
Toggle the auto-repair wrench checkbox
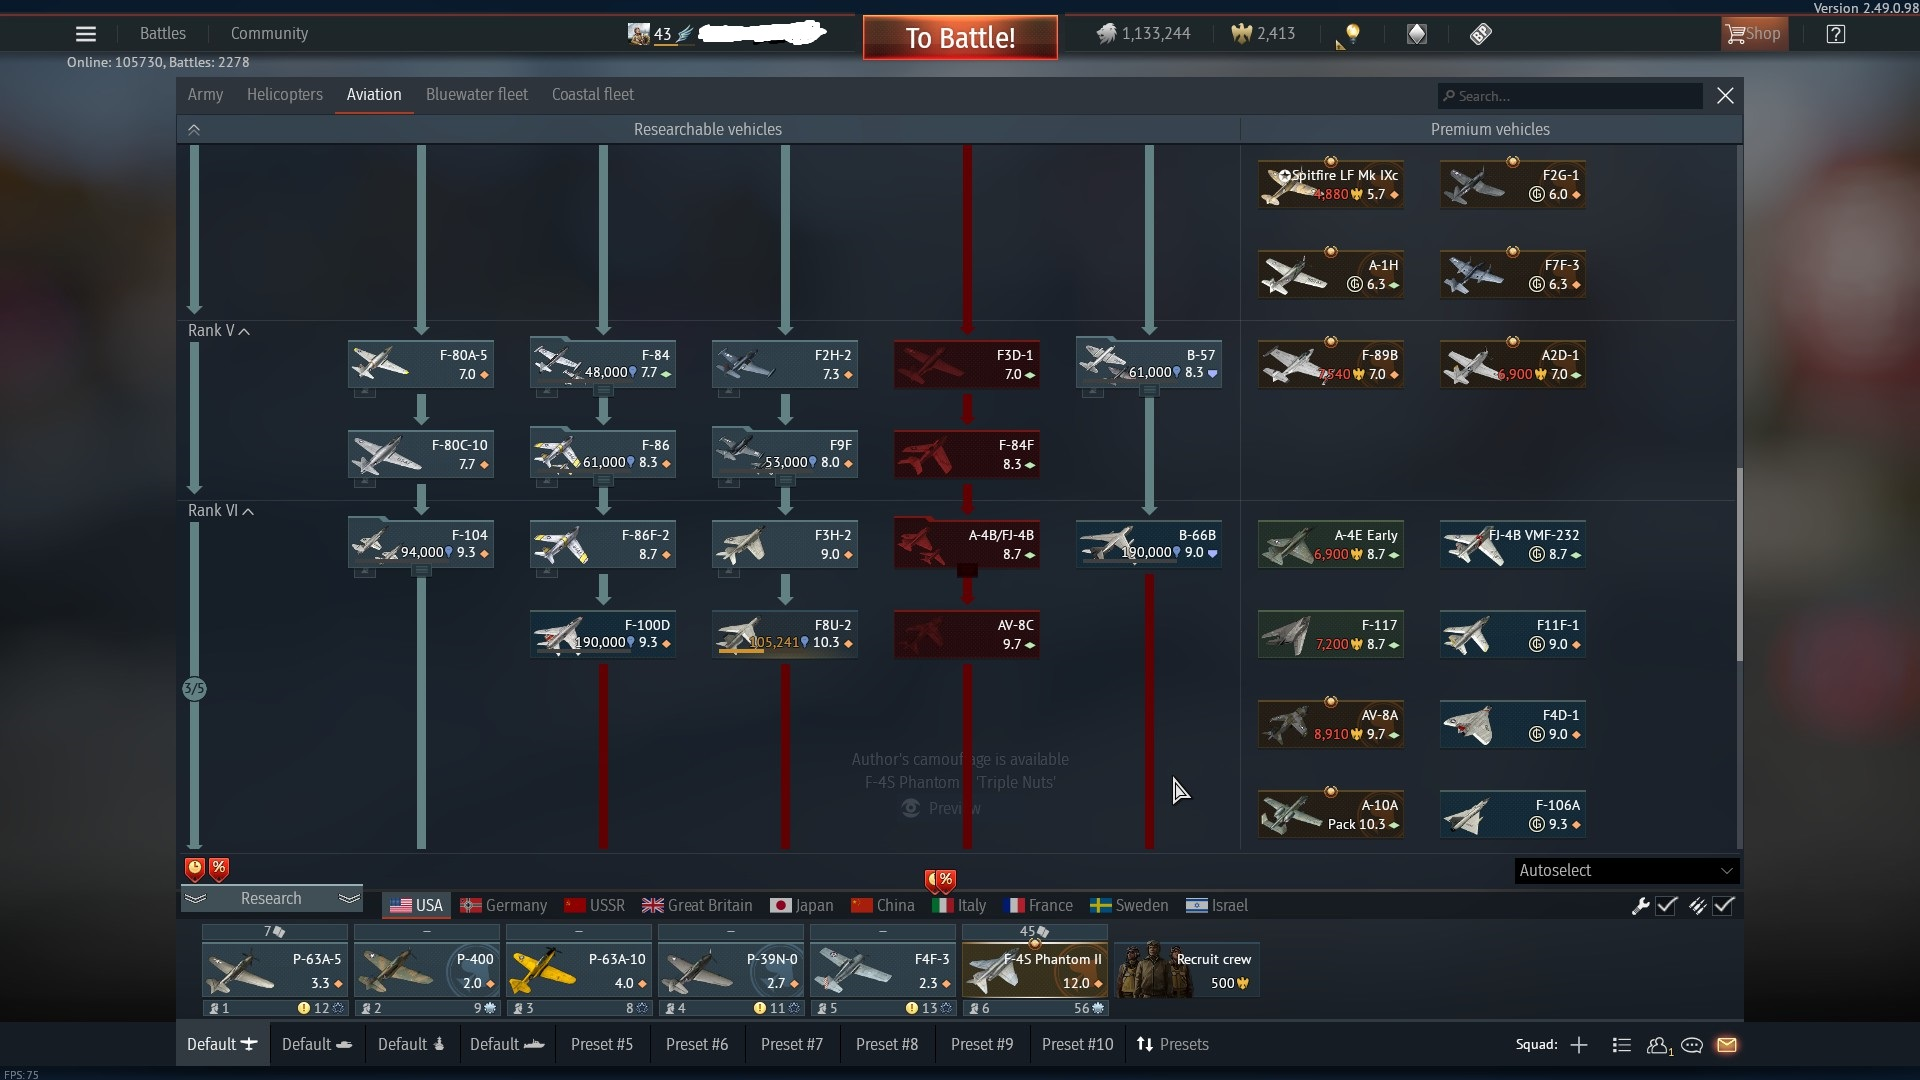click(x=1666, y=906)
